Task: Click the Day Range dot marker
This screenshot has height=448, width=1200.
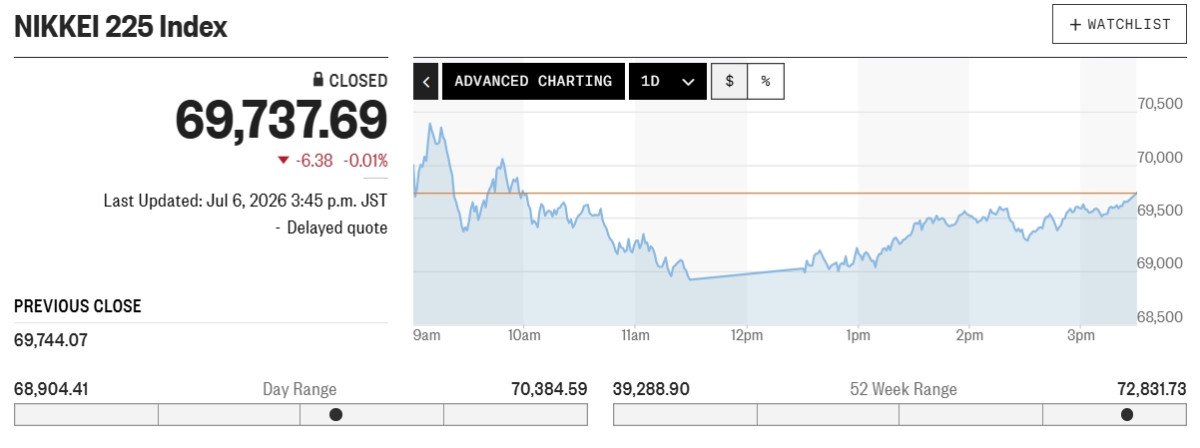Action: pos(336,414)
